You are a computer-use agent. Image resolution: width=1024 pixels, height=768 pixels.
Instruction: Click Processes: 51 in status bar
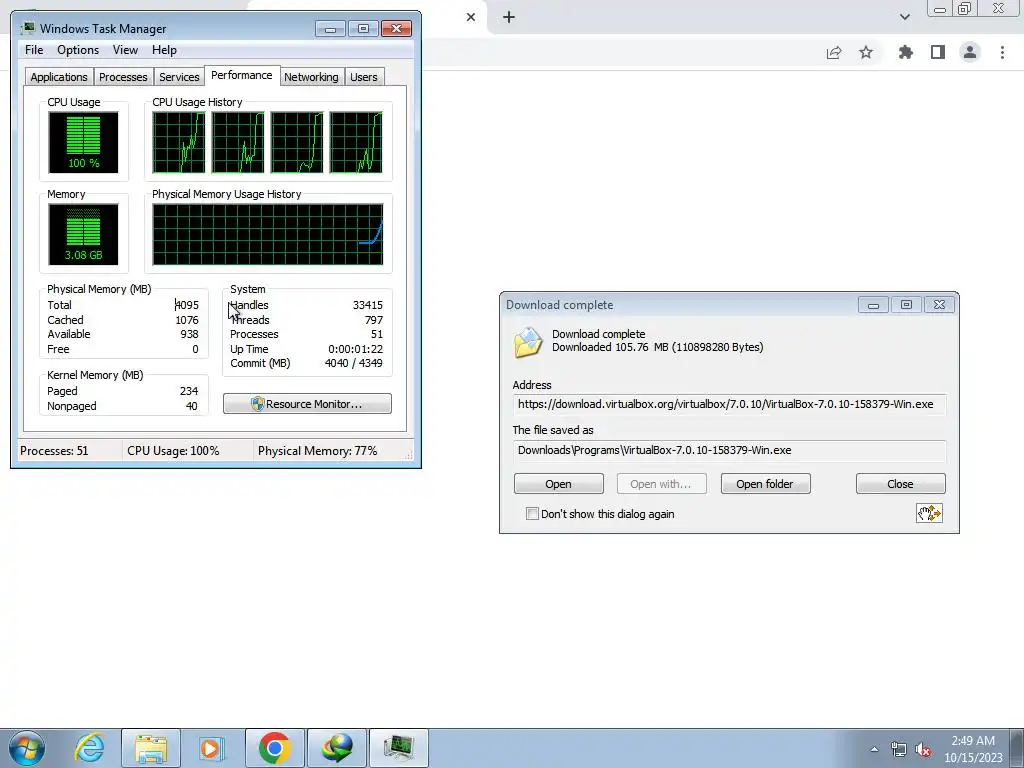(x=54, y=451)
